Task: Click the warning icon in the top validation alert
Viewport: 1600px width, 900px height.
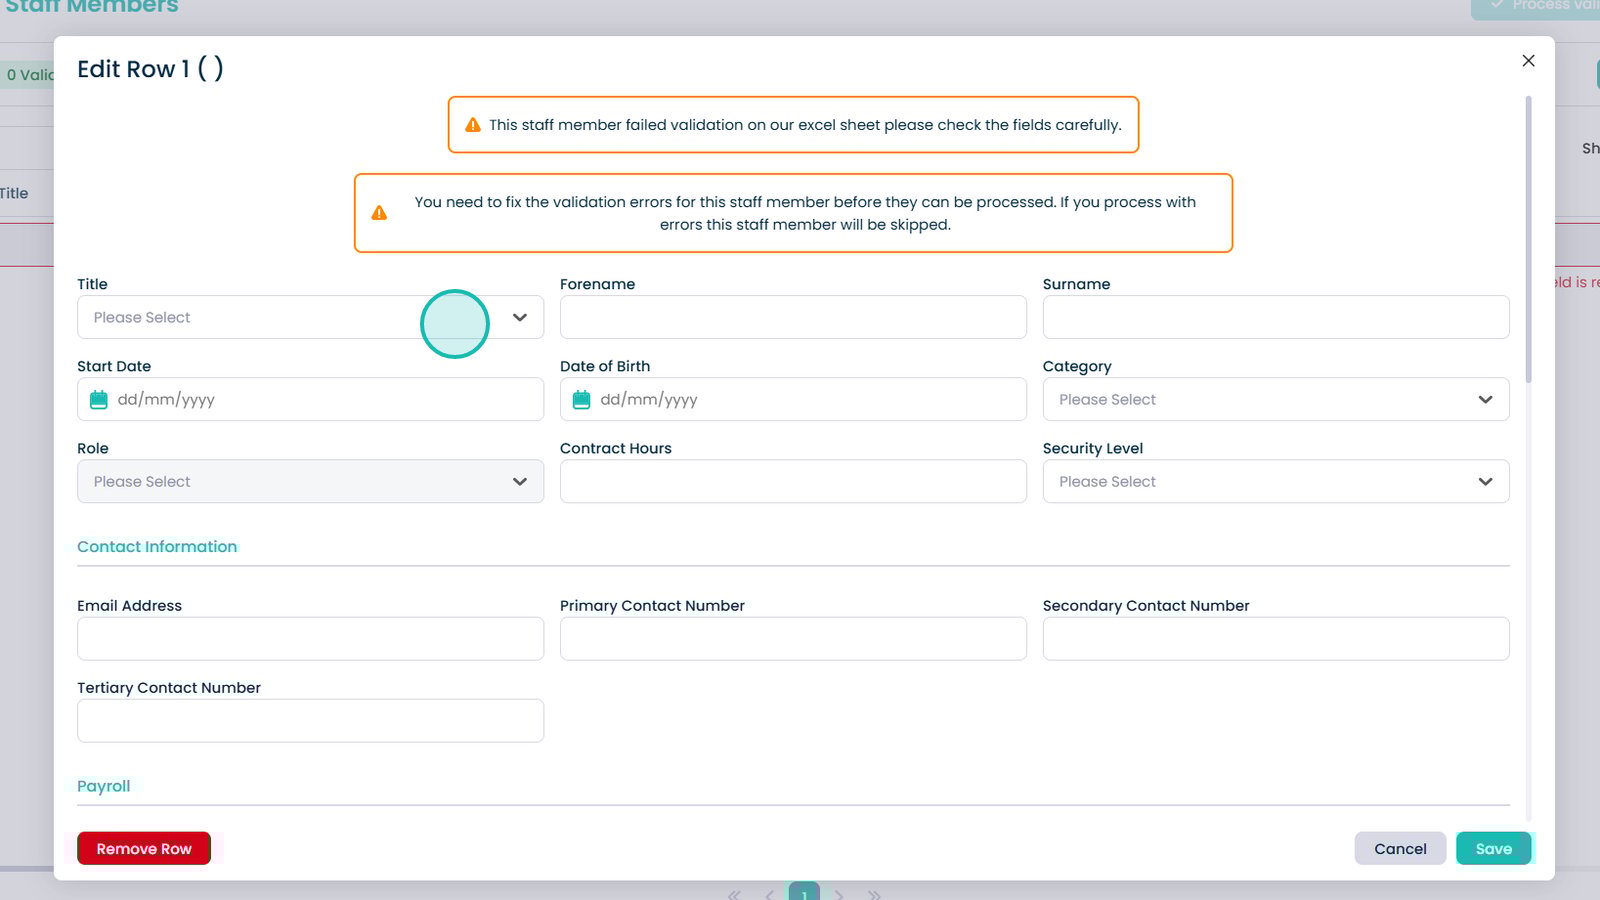Action: pyautogui.click(x=473, y=125)
